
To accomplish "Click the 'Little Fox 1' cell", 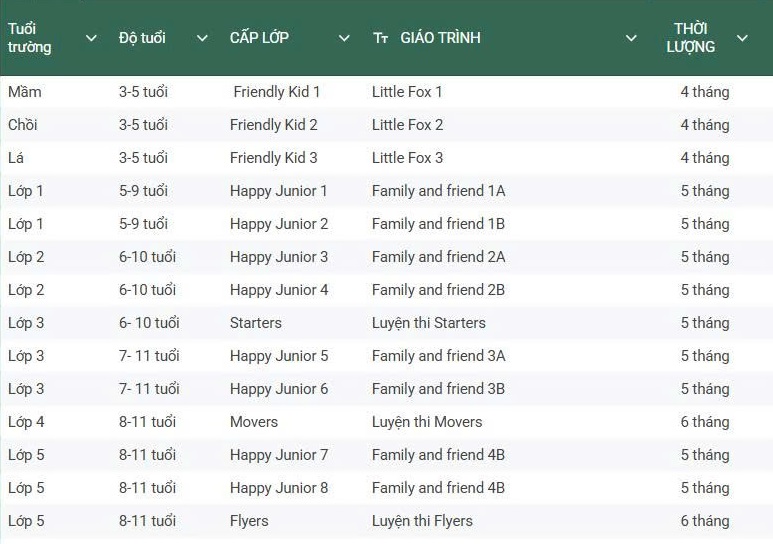I will (x=407, y=92).
